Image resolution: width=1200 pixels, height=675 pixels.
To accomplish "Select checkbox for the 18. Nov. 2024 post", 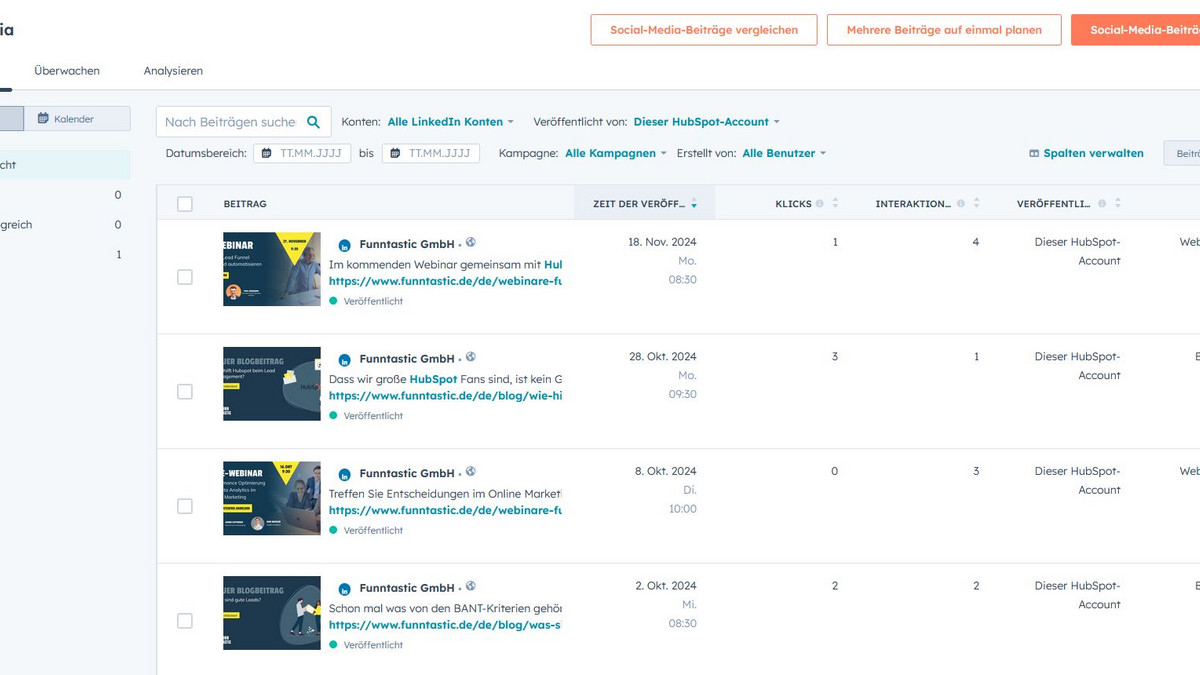I will pos(185,277).
